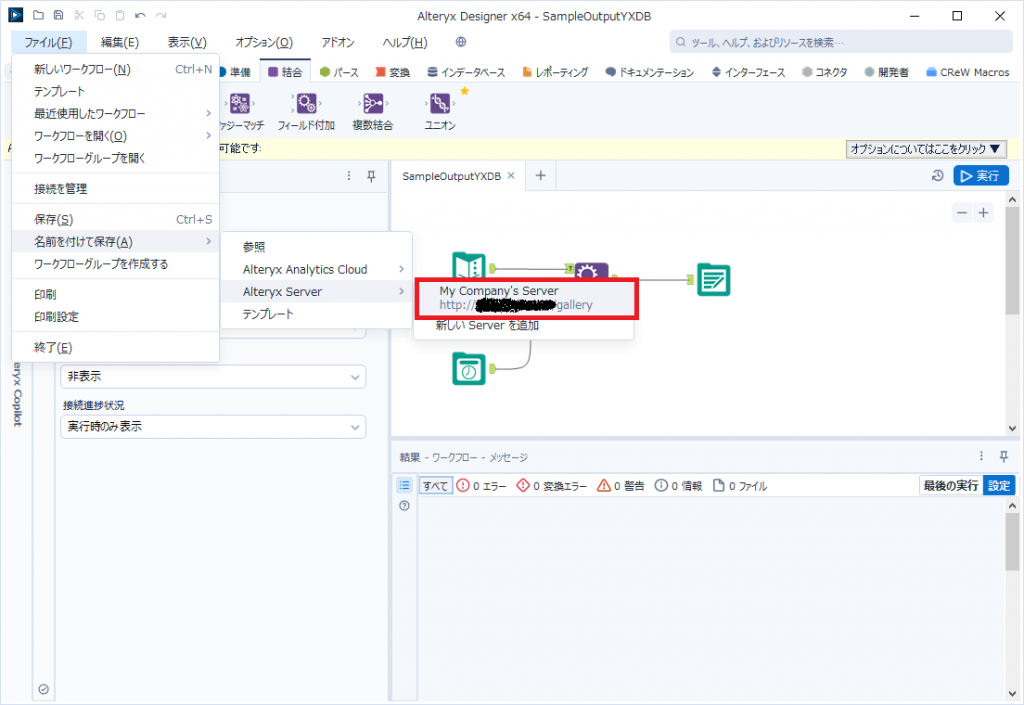This screenshot has height=705, width=1024.
Task: Click the favorite star on ユニオン tool
Action: pos(464,91)
